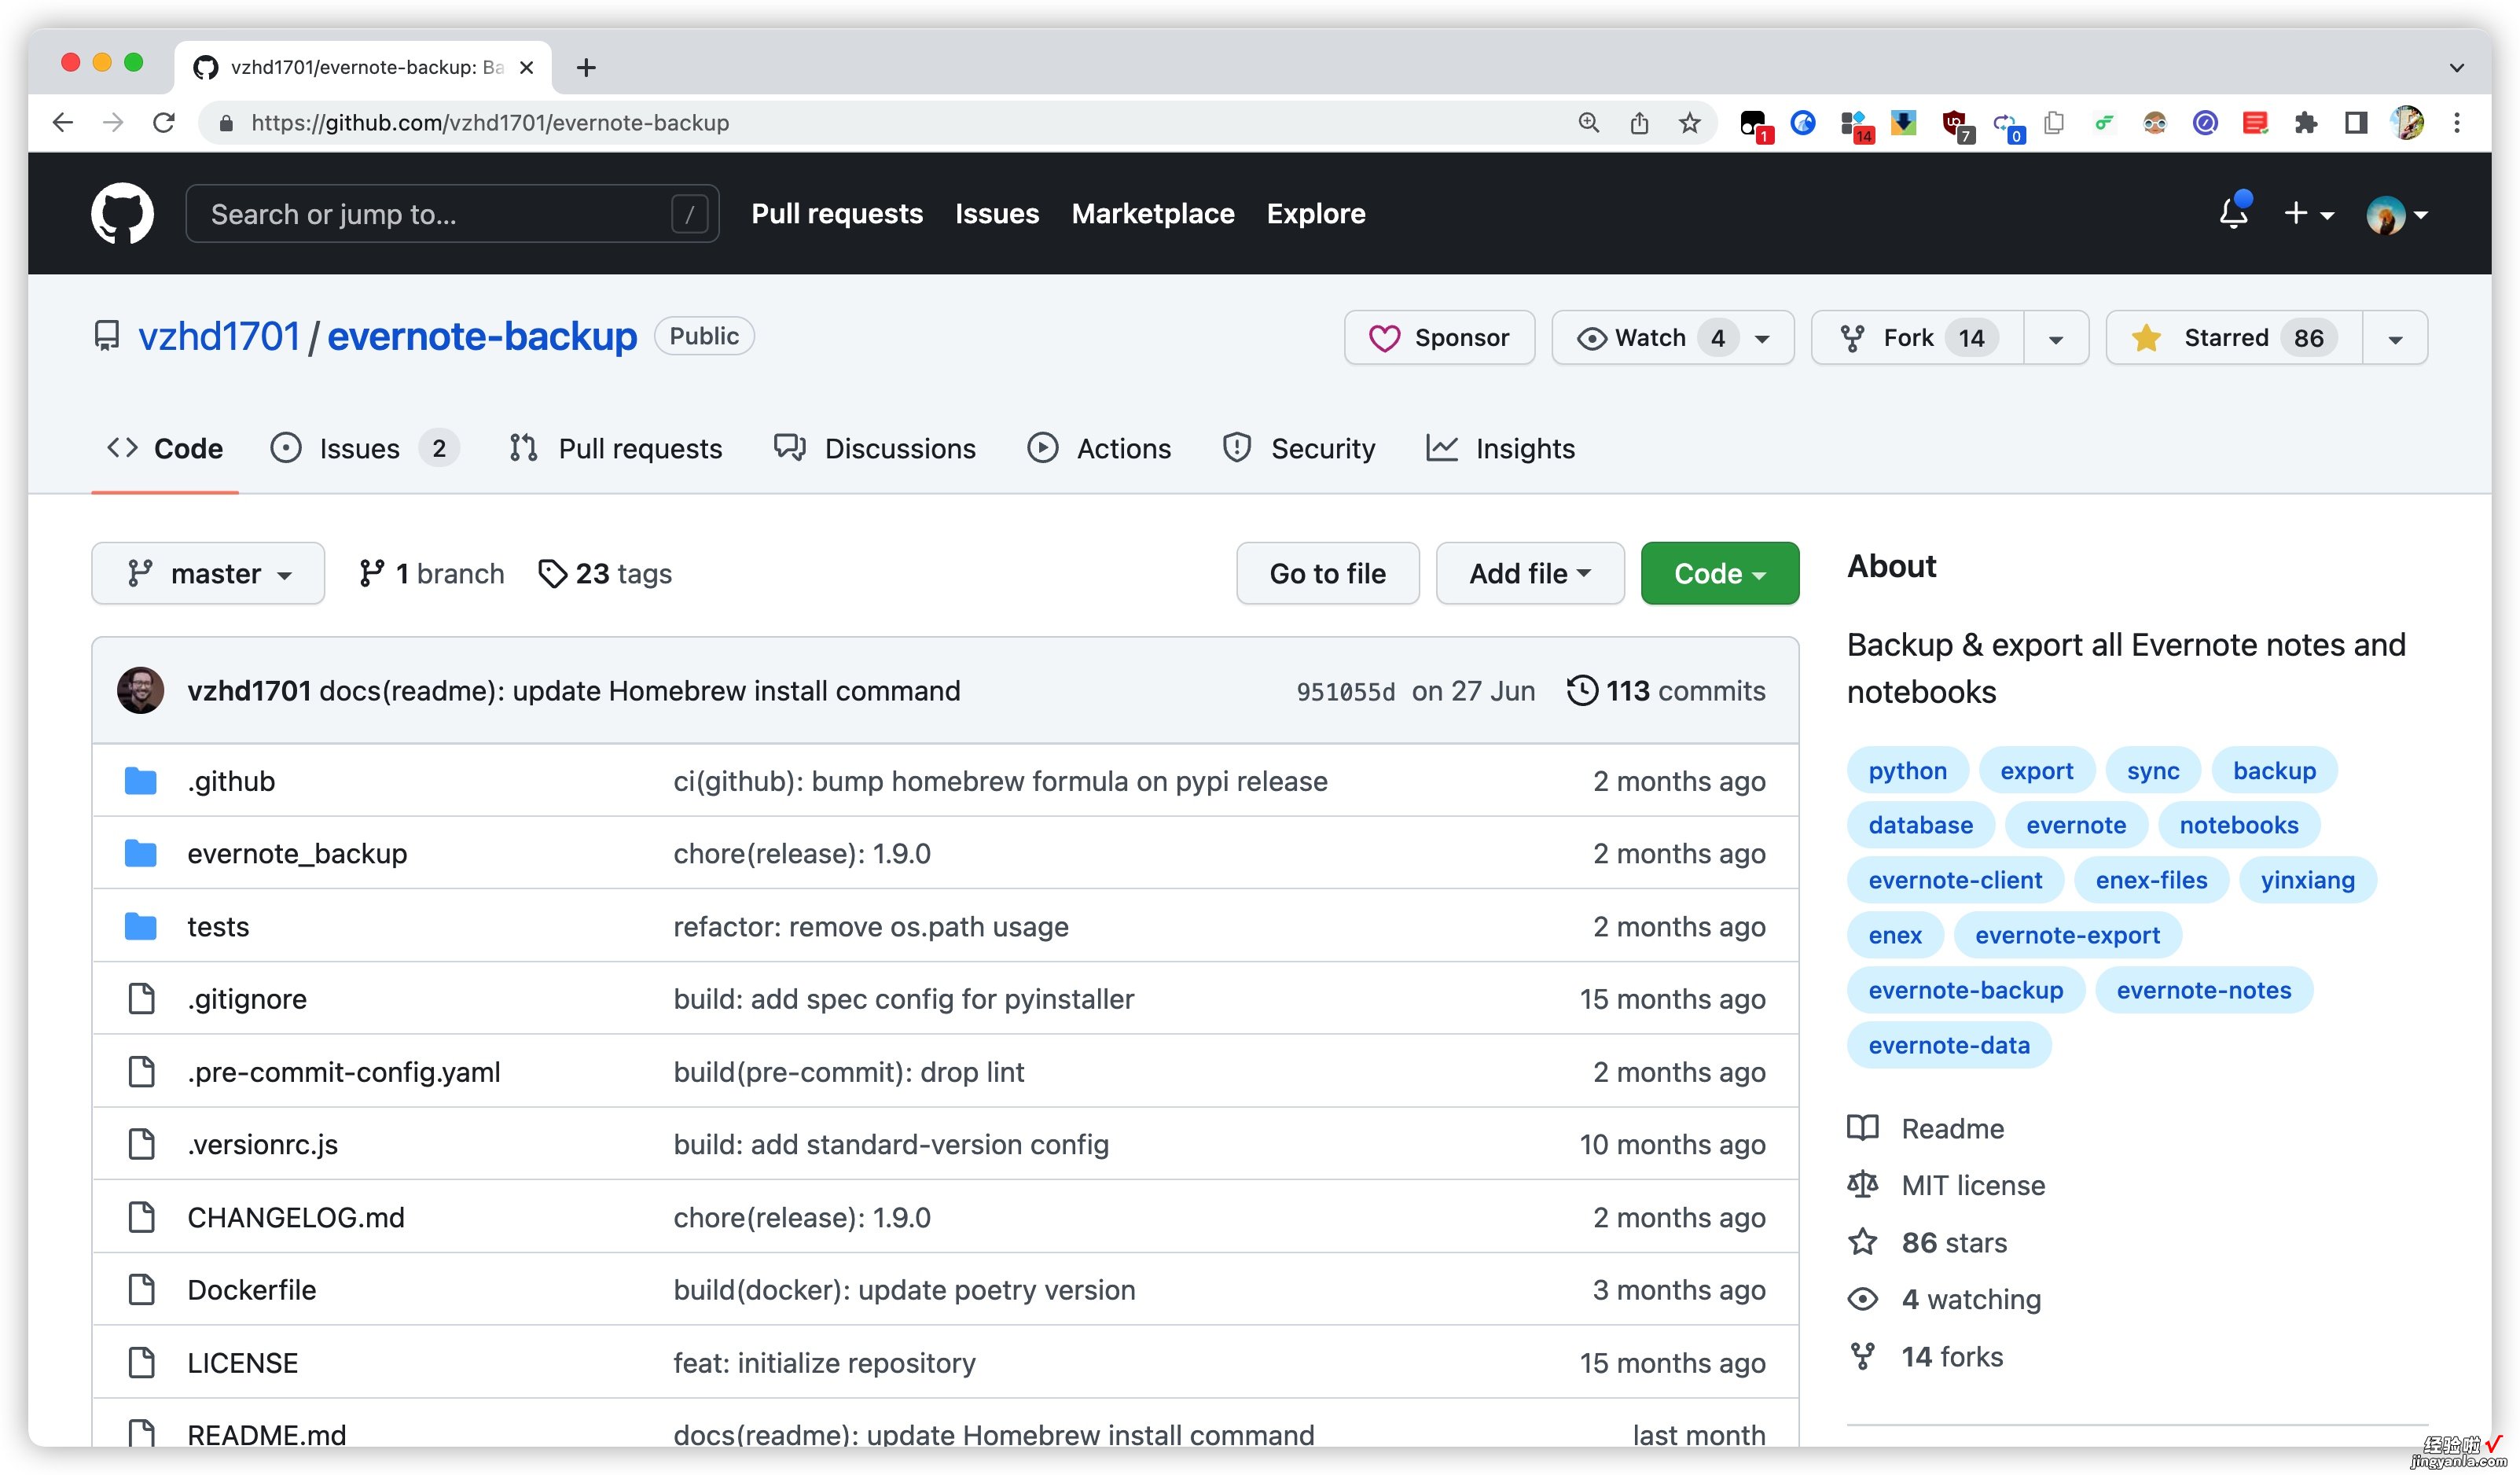Toggle sponsor visibility for vzhd1701
The width and height of the screenshot is (2520, 1475).
point(1441,336)
